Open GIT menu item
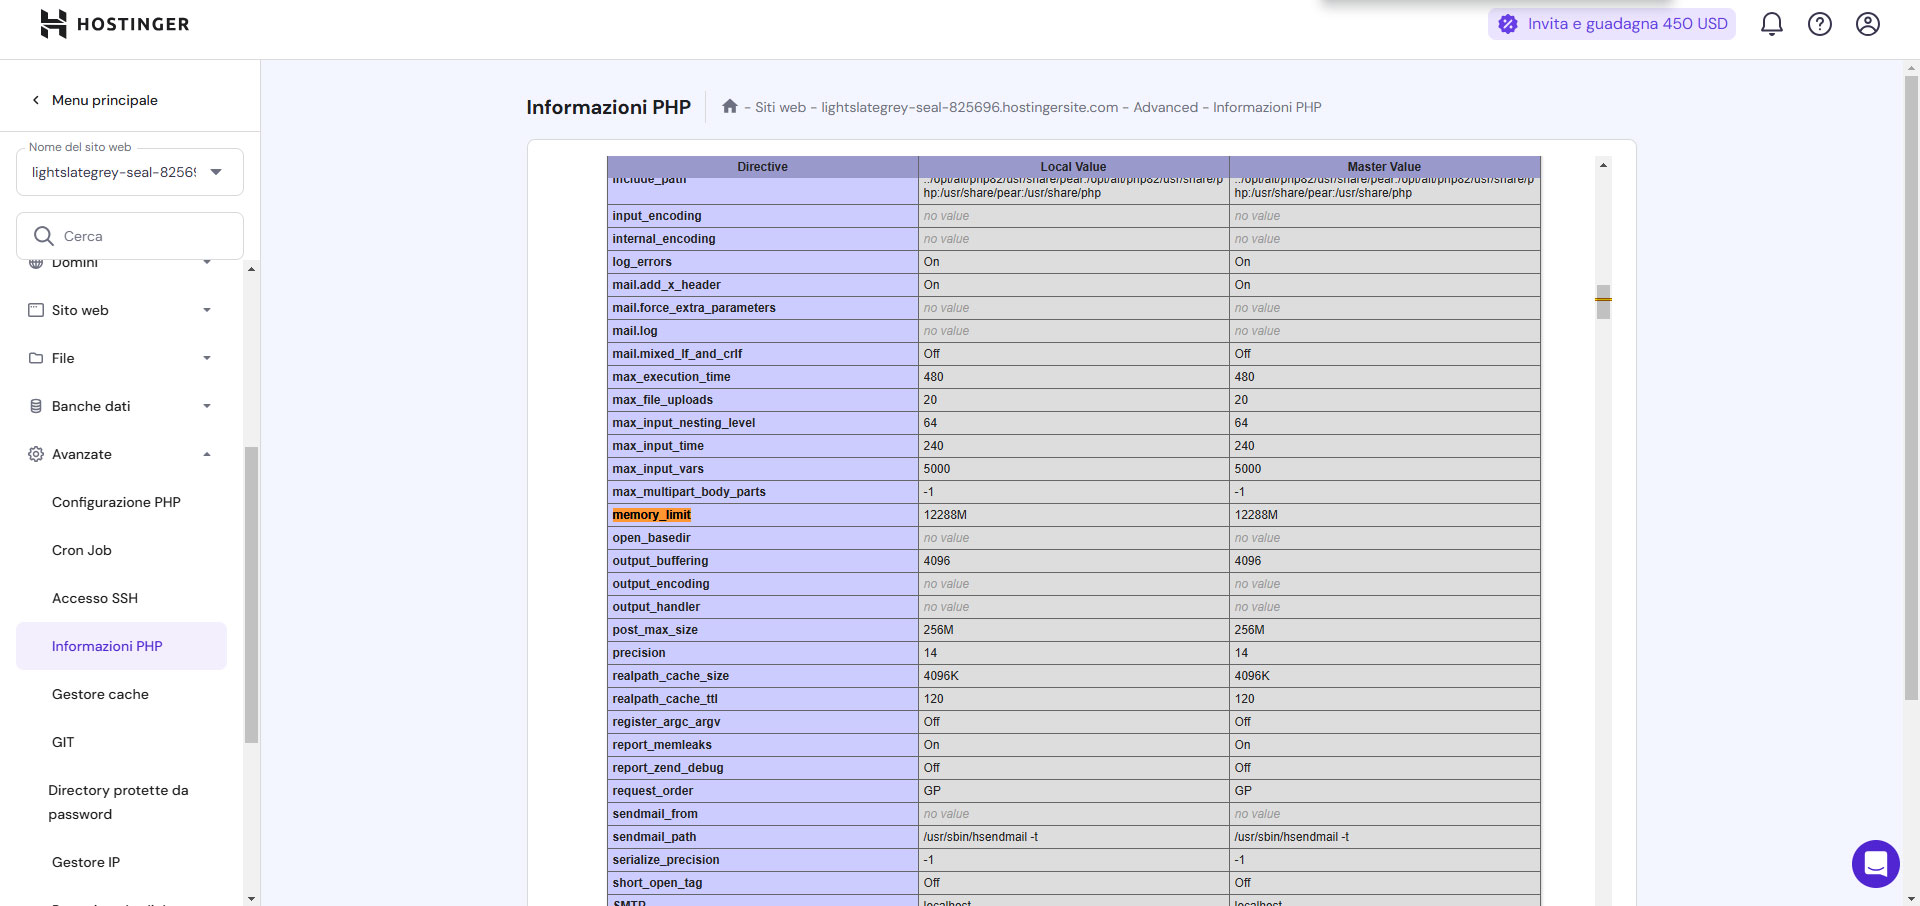 [x=63, y=742]
